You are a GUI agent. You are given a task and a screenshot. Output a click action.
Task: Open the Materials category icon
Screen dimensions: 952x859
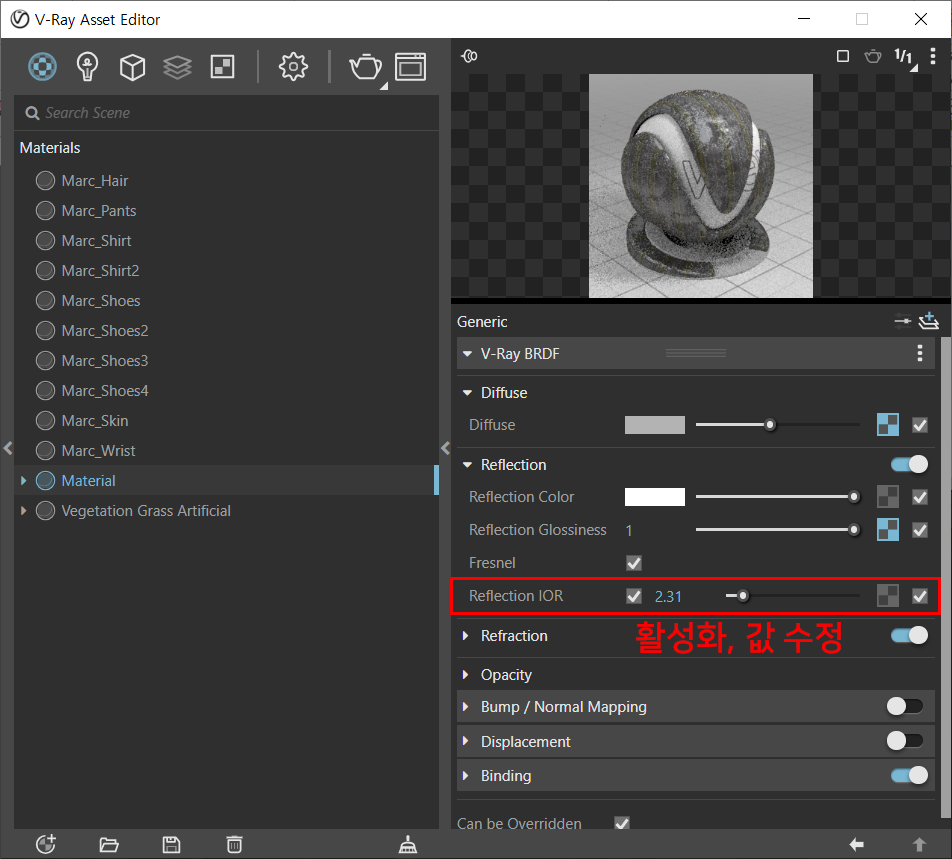click(x=42, y=67)
